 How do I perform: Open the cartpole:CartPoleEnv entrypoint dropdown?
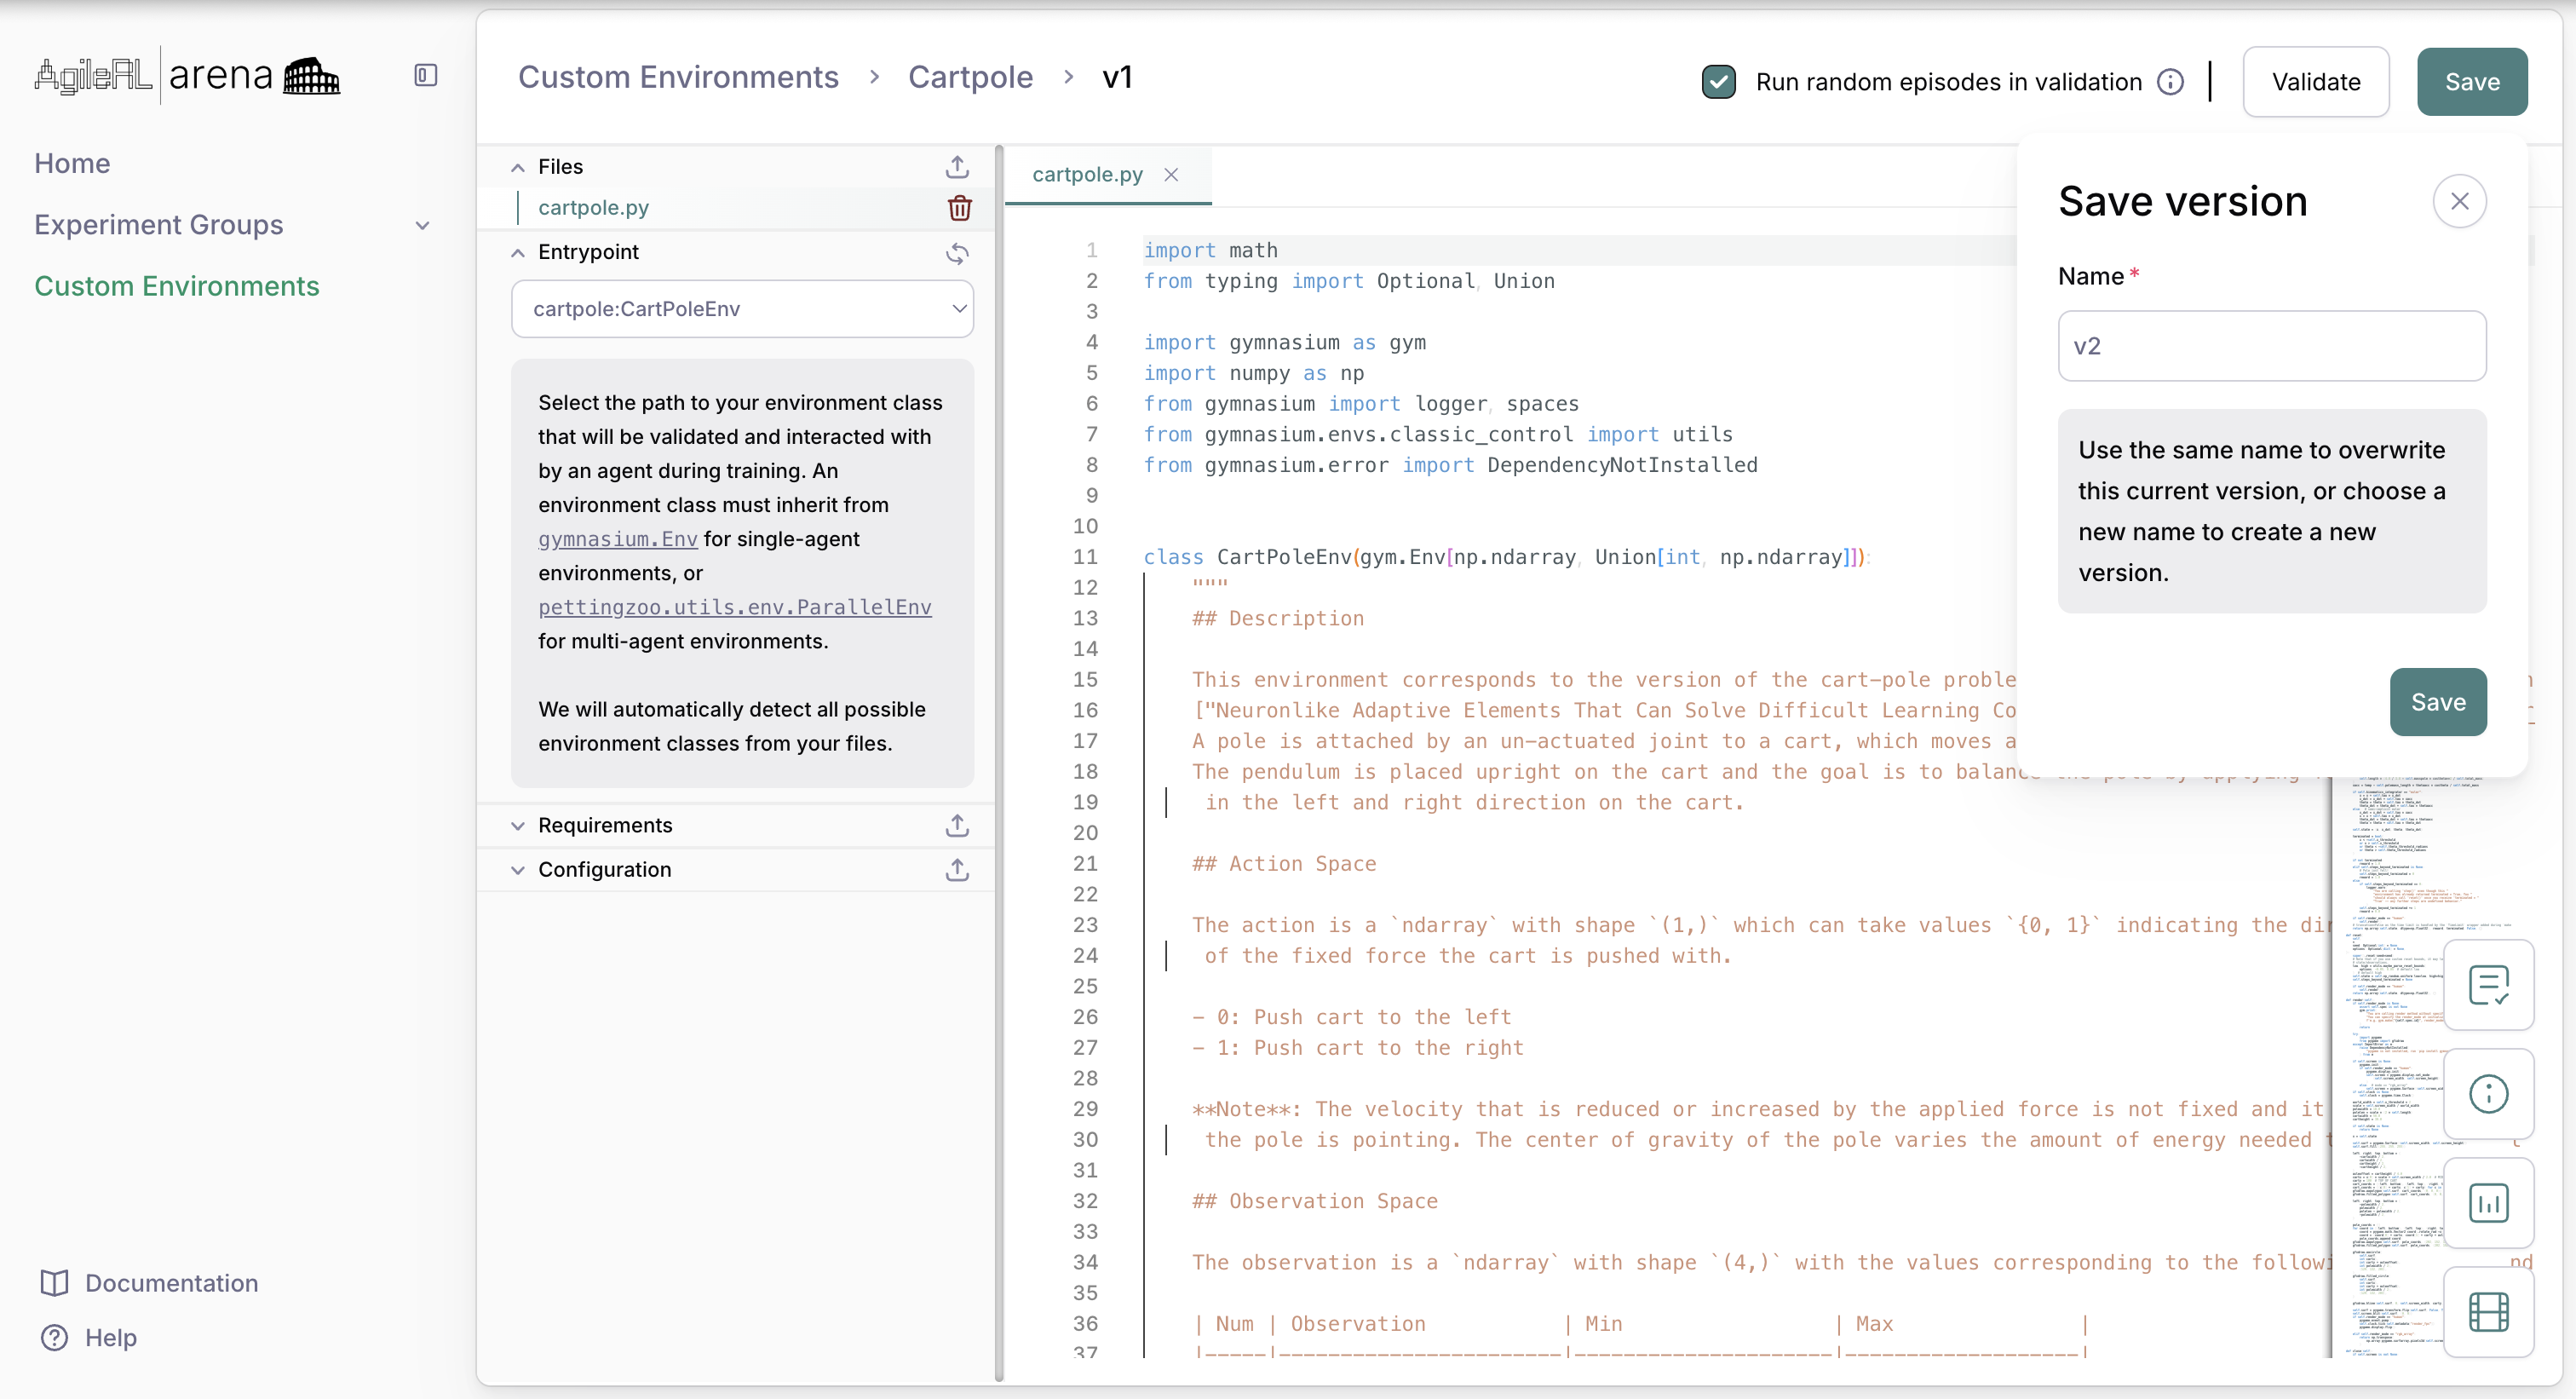point(742,309)
